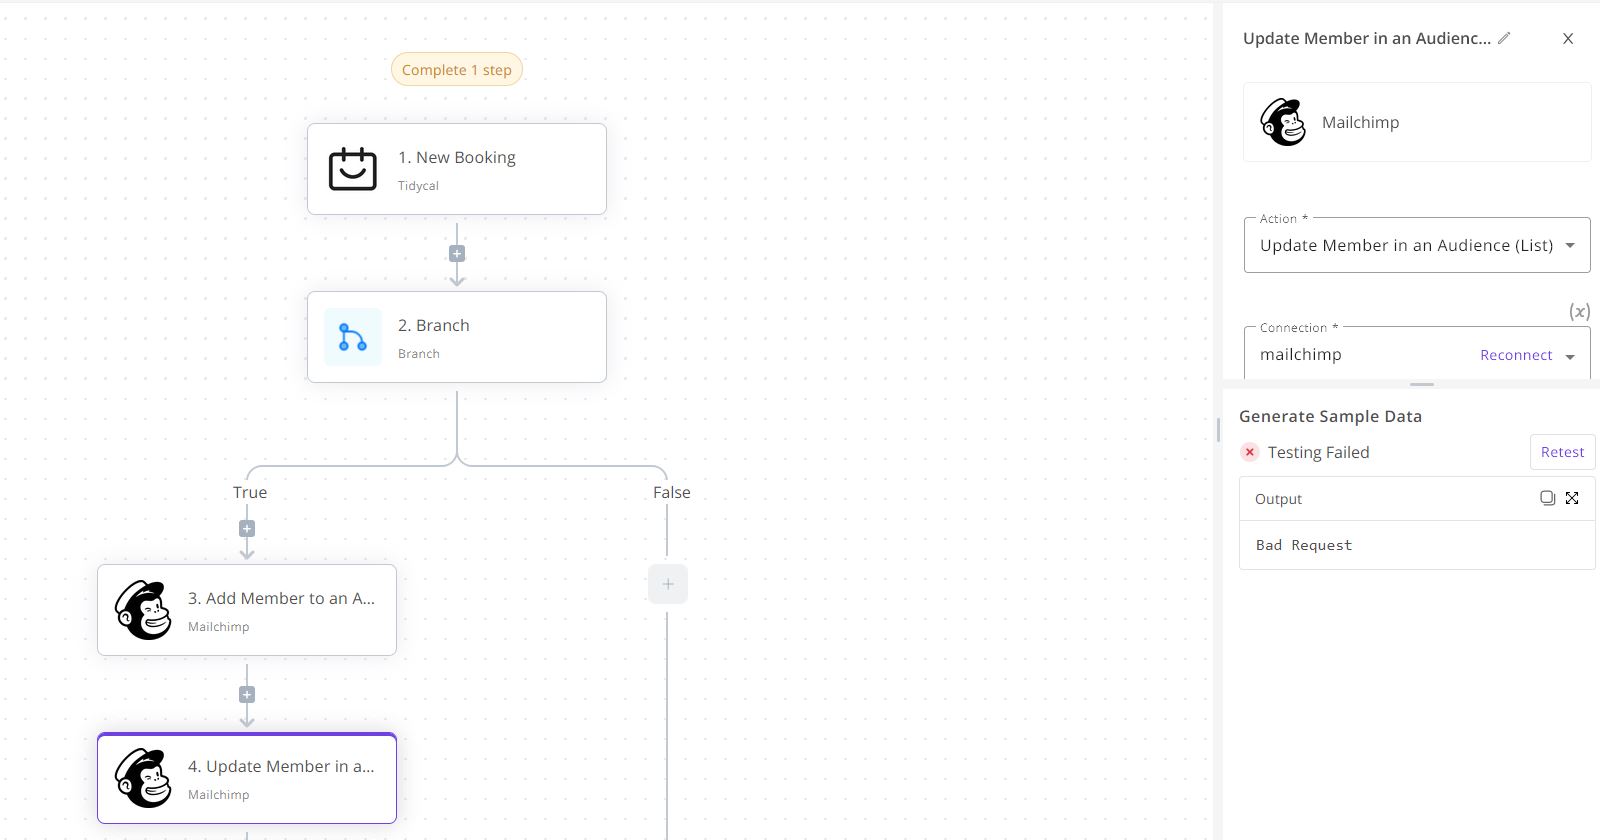1600x840 pixels.
Task: Click the pencil icon to rename the step
Action: click(1504, 38)
